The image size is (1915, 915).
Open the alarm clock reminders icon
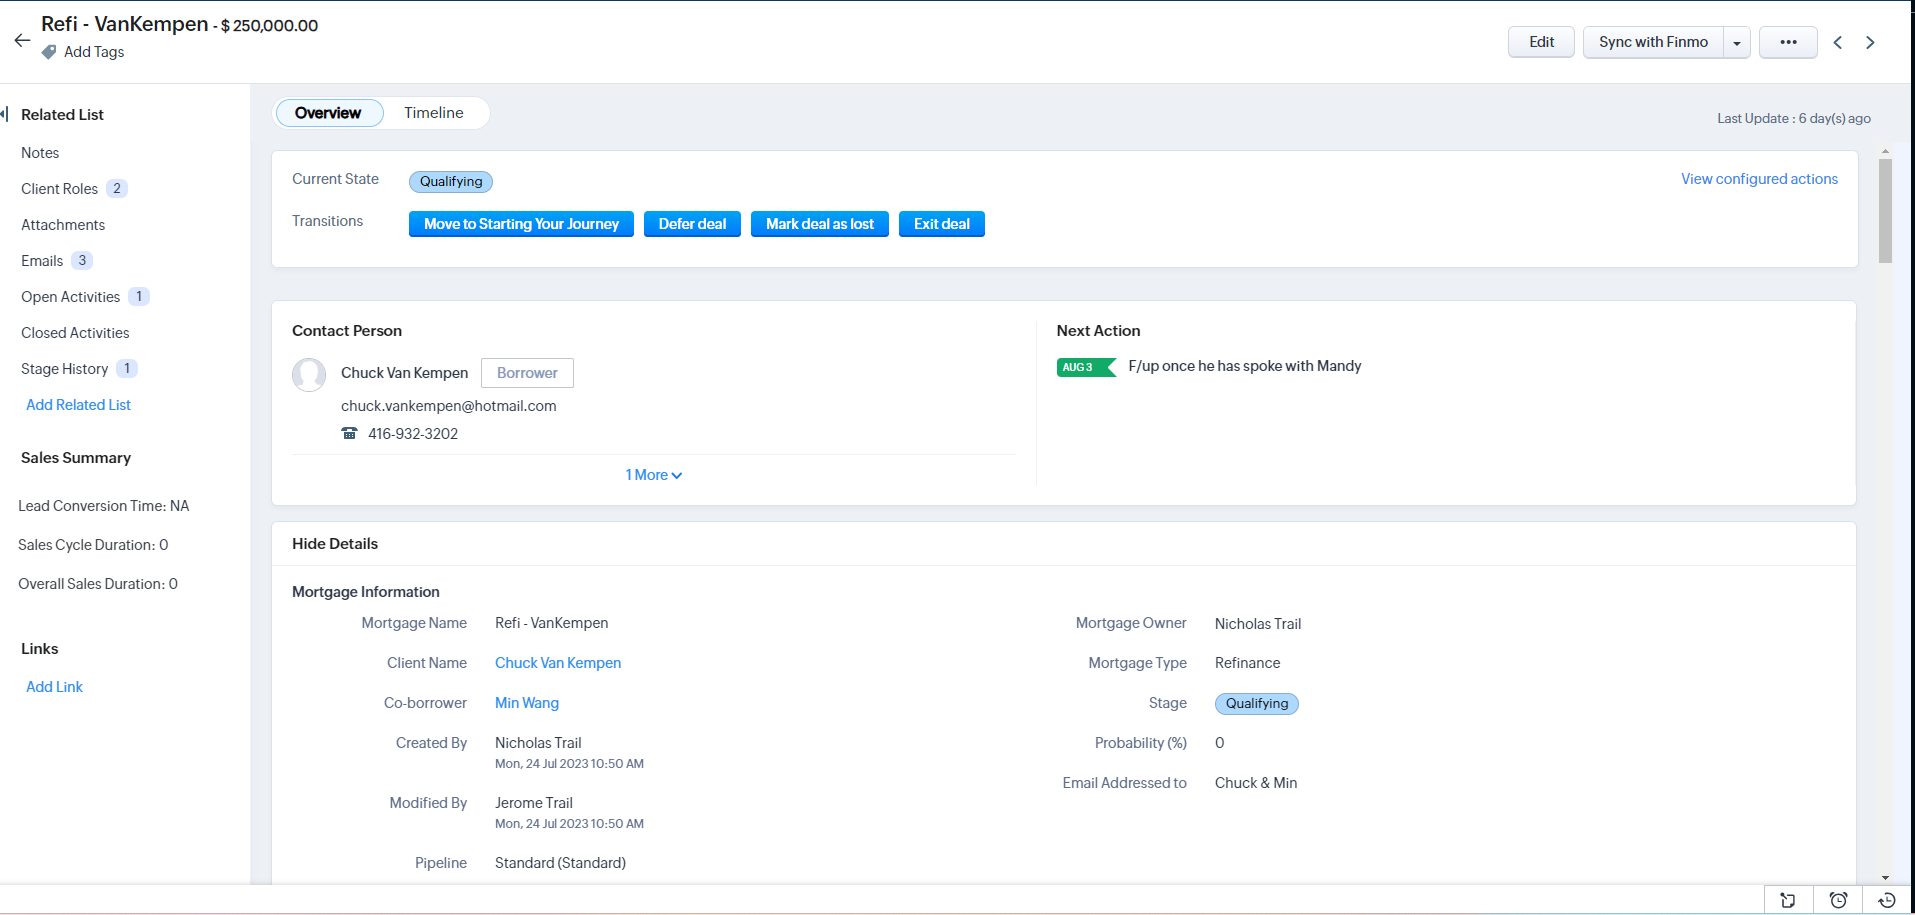[1838, 900]
